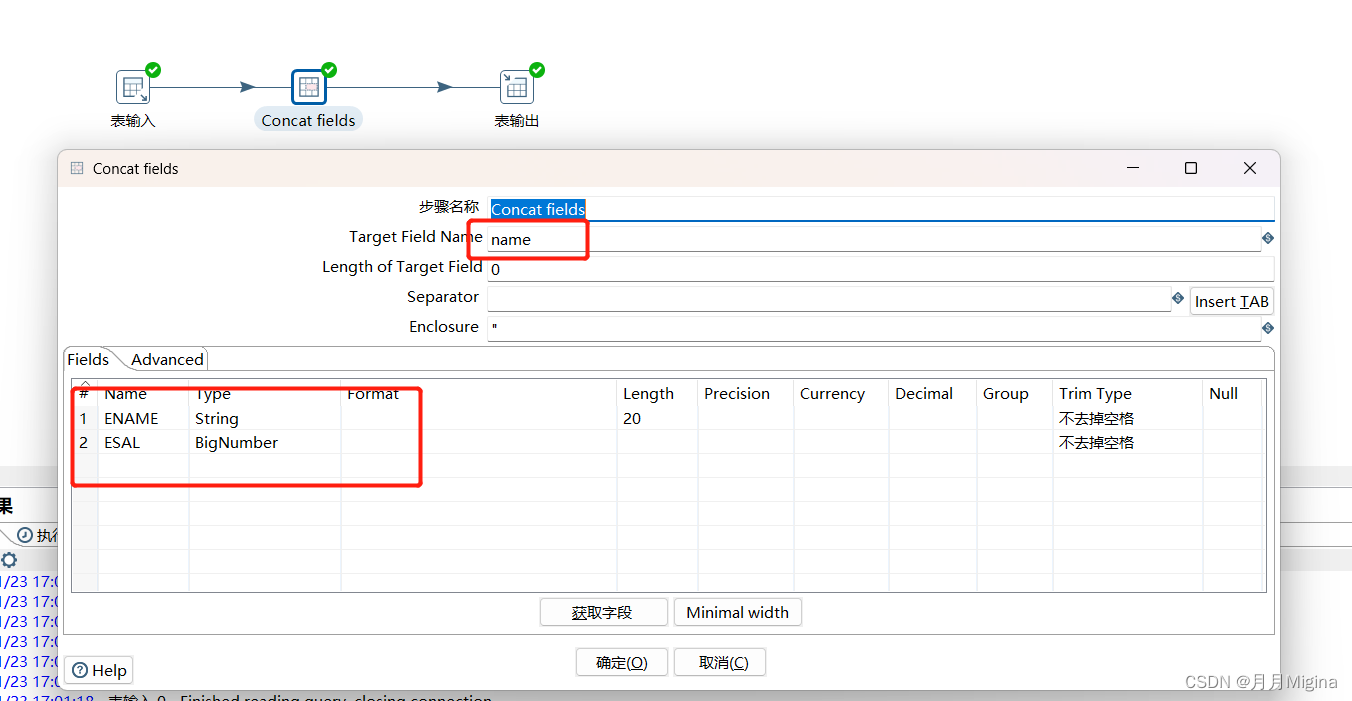Viewport: 1352px width, 701px height.
Task: Click Trim Type cell in ENAME row
Action: pos(1127,418)
